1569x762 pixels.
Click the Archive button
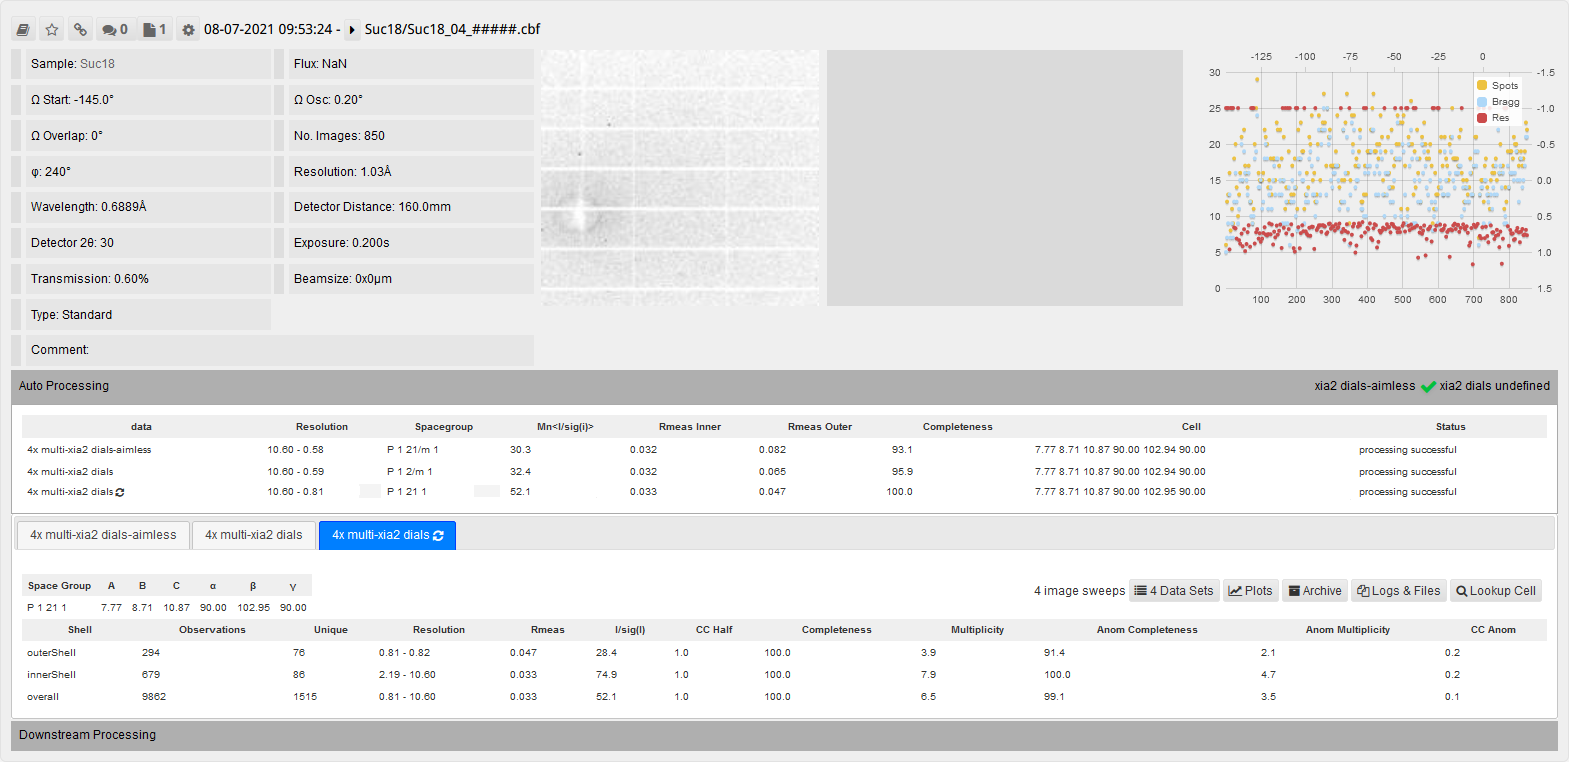[1315, 591]
